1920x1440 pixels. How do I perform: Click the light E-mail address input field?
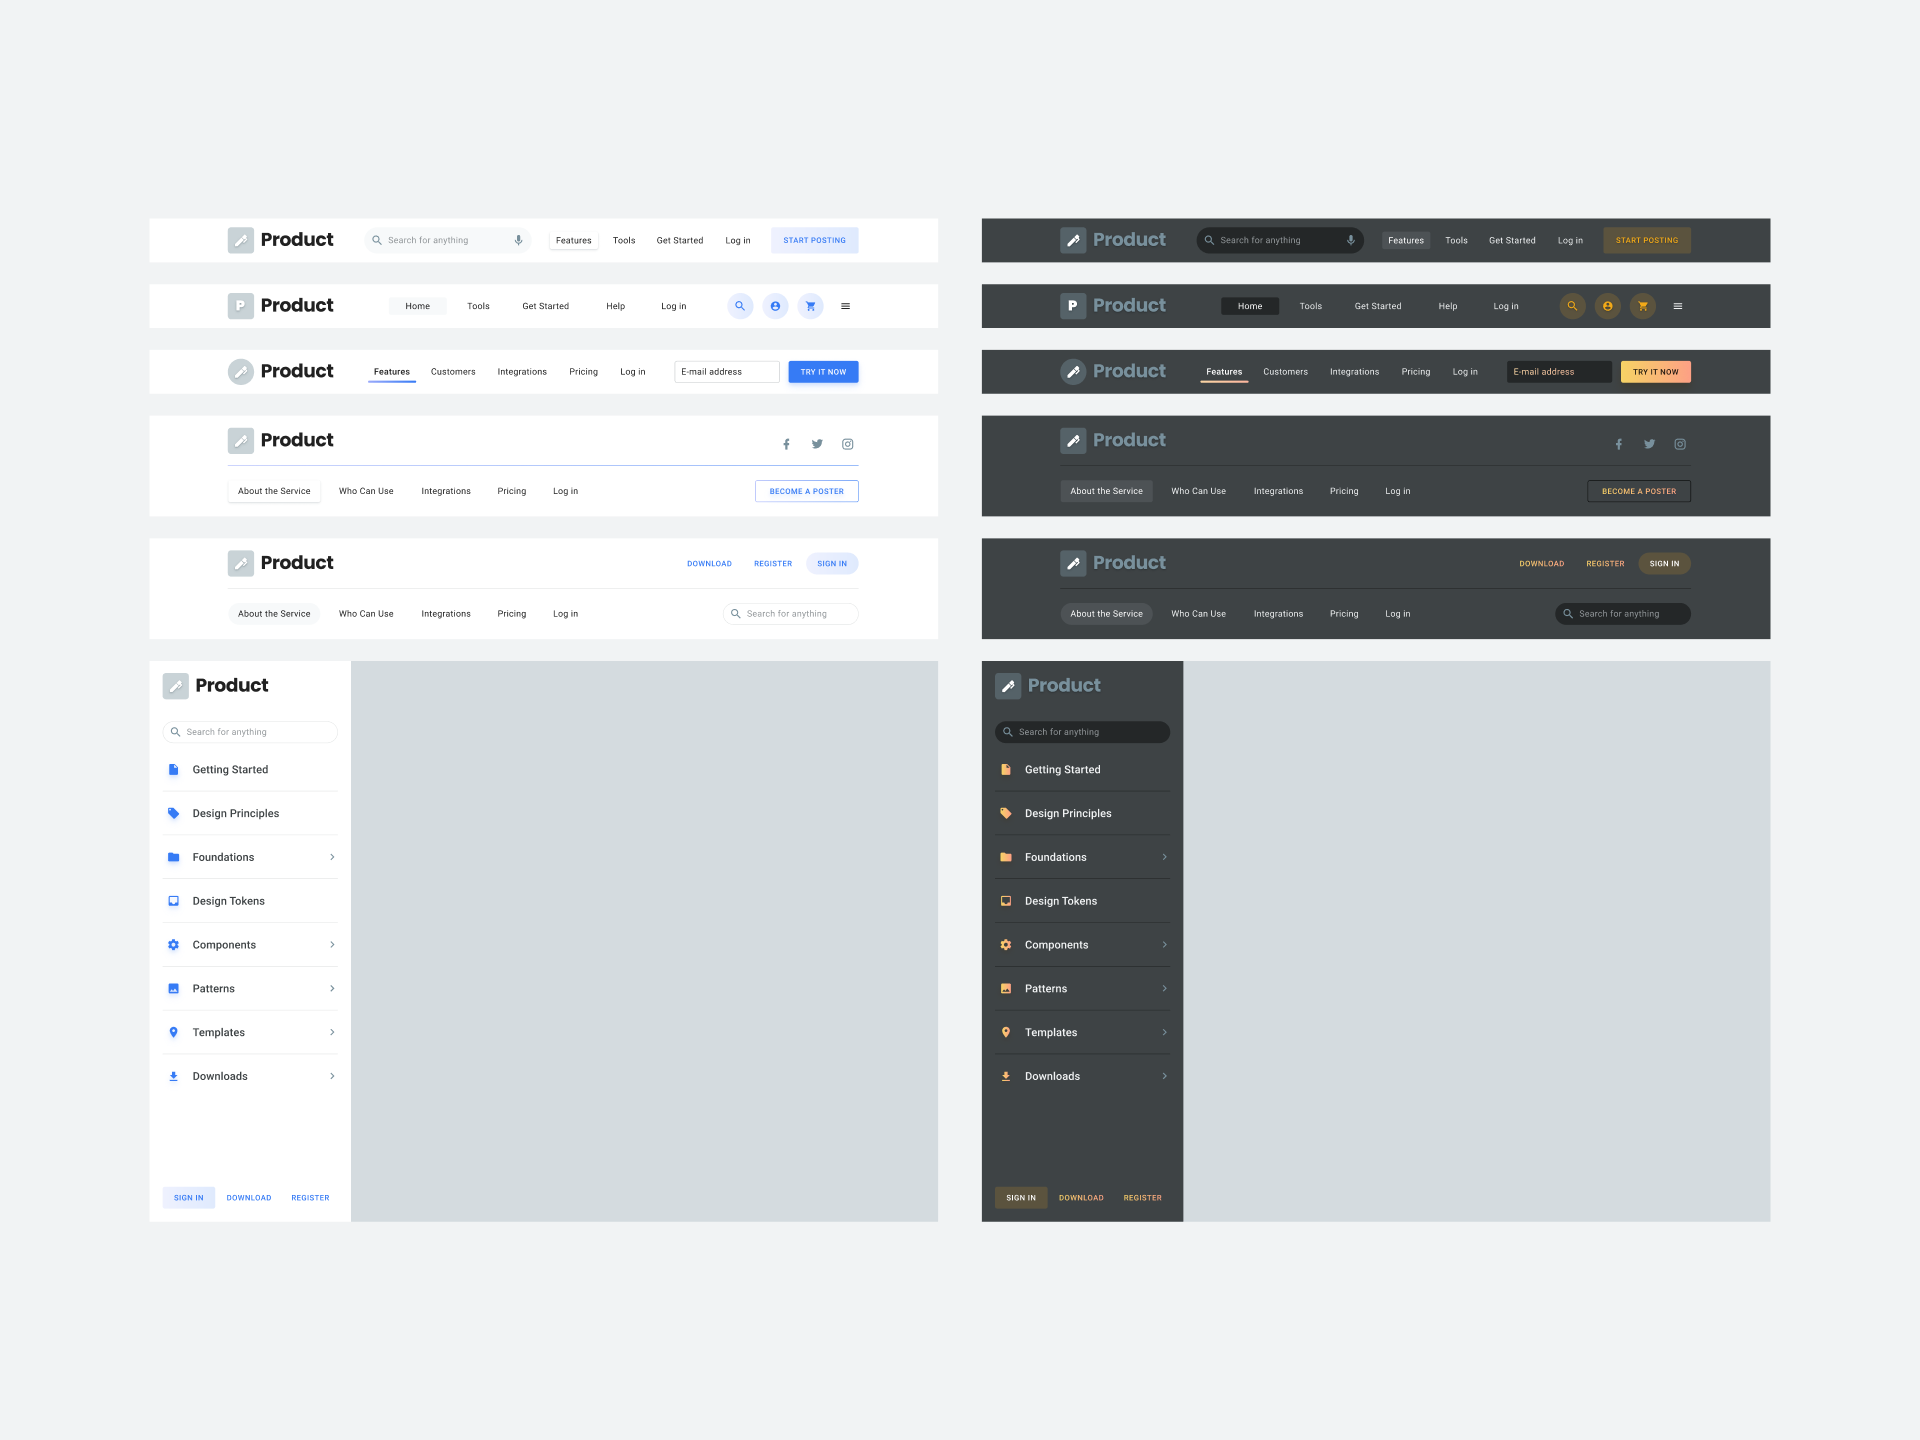727,372
